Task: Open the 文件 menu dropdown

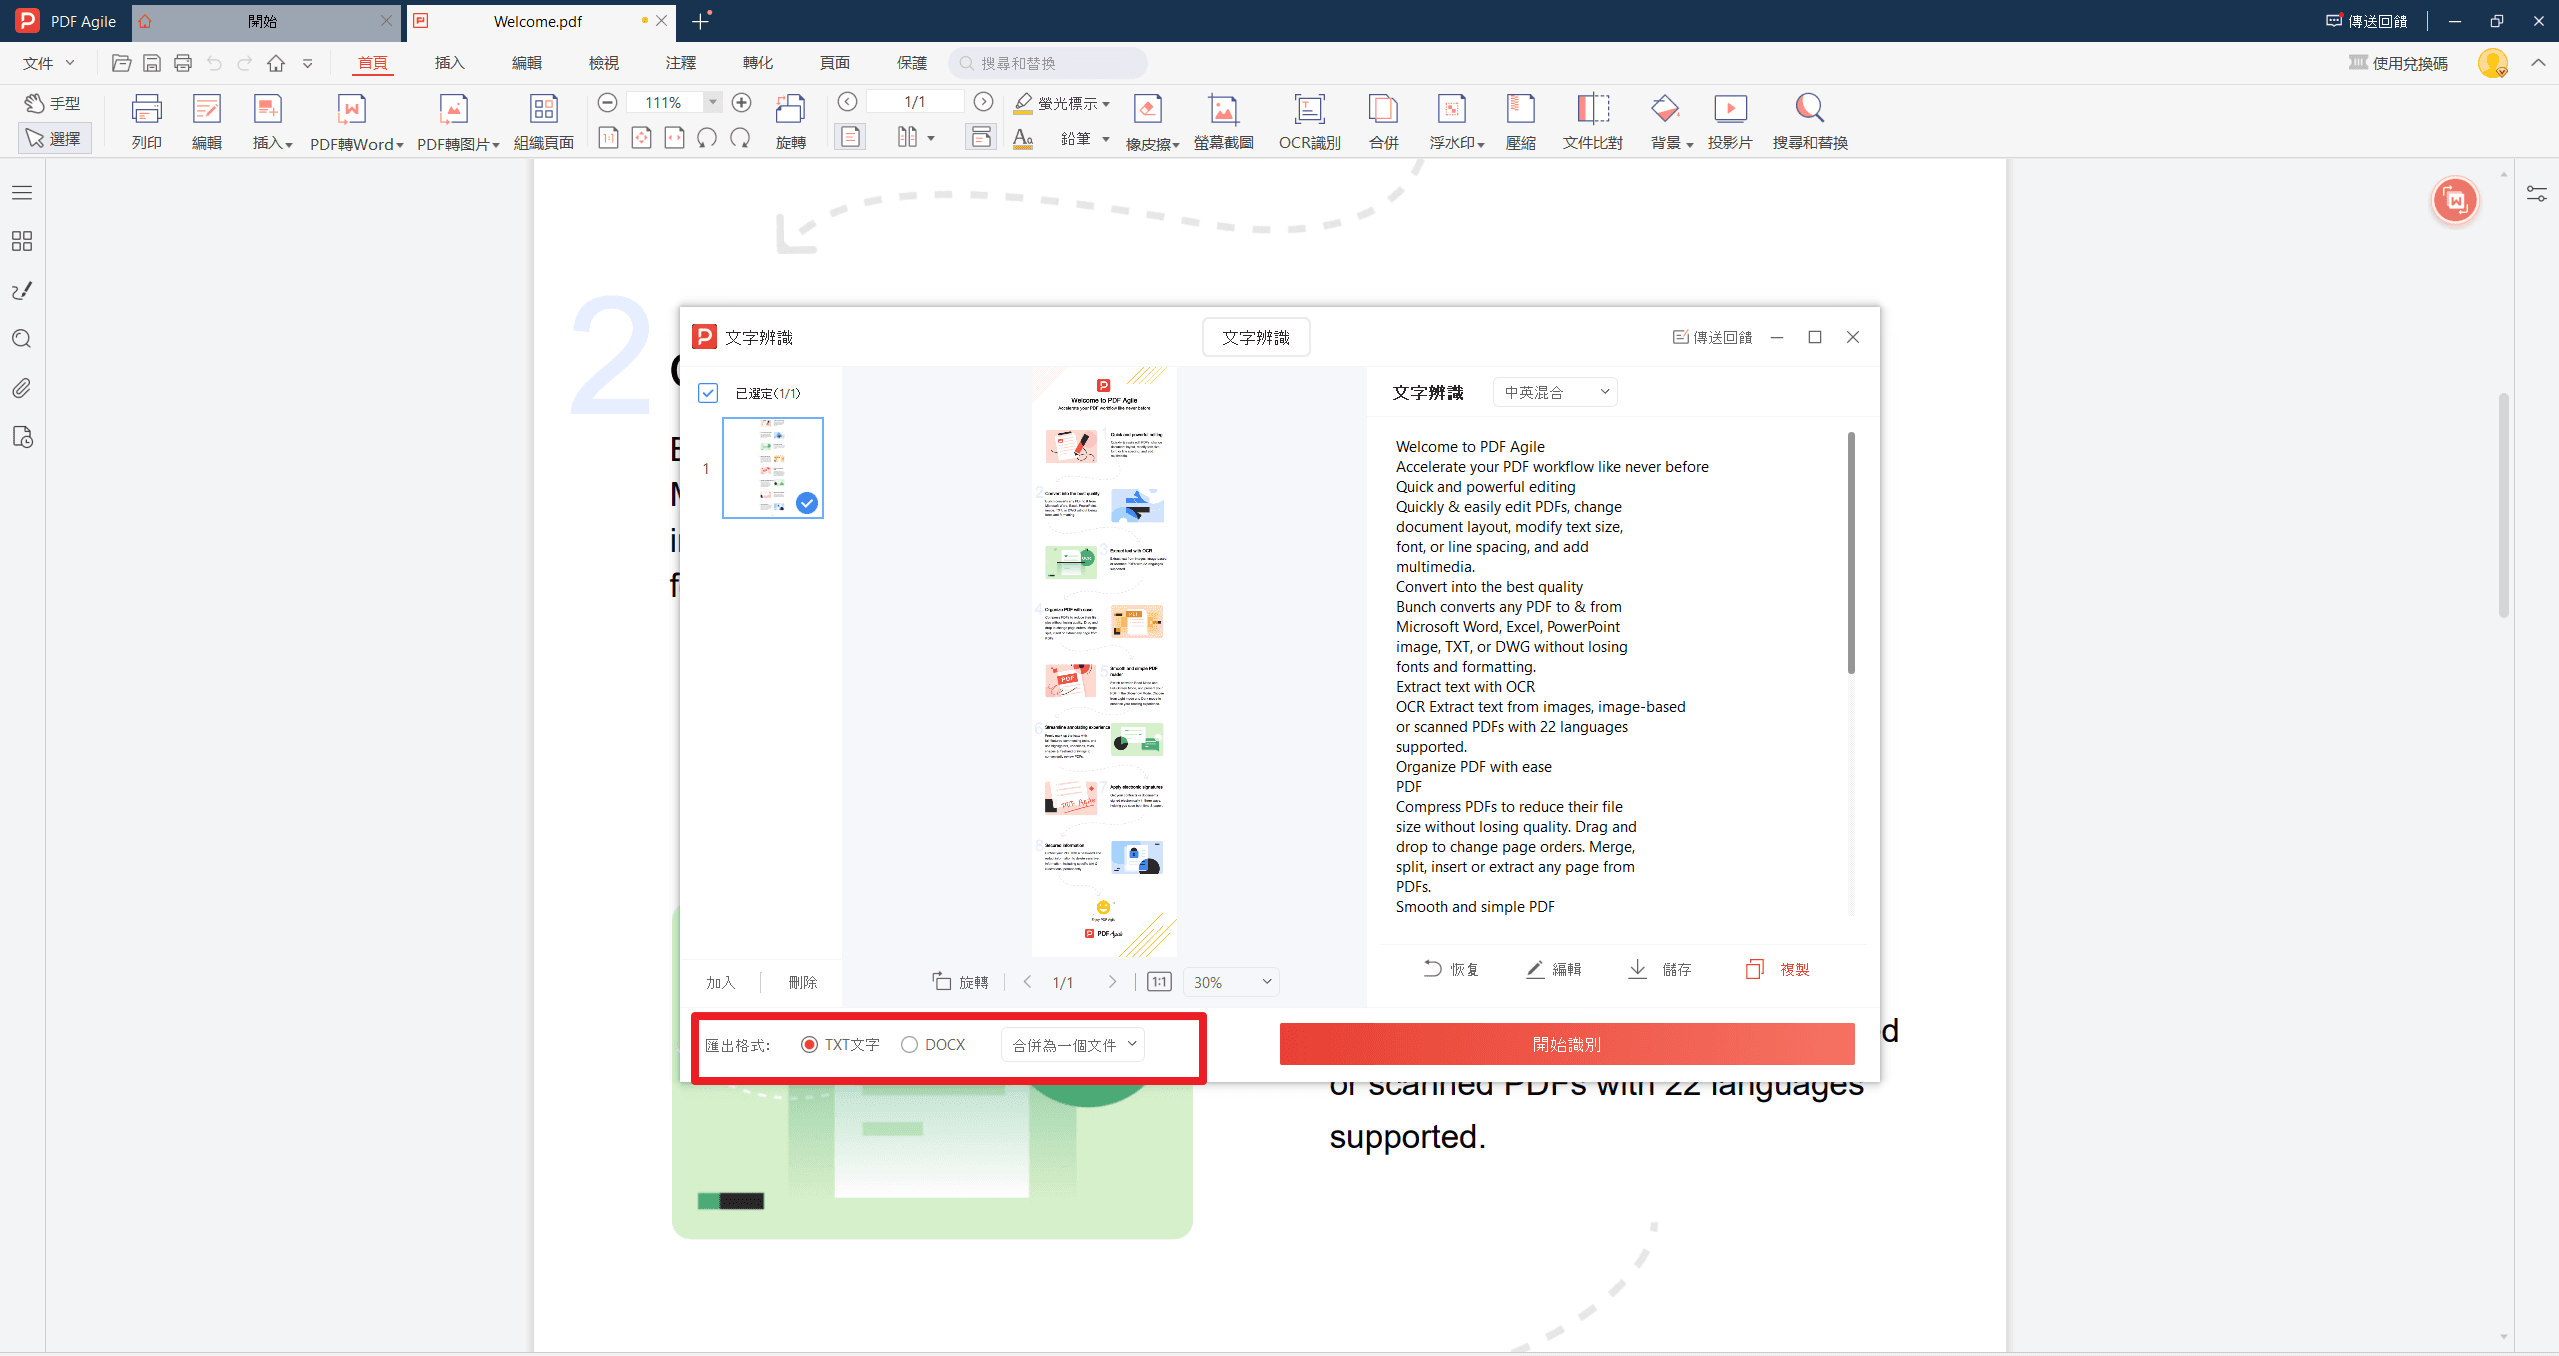Action: tap(49, 63)
